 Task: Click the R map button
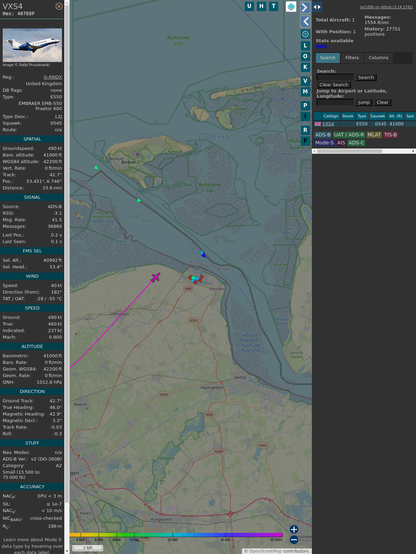[x=305, y=130]
